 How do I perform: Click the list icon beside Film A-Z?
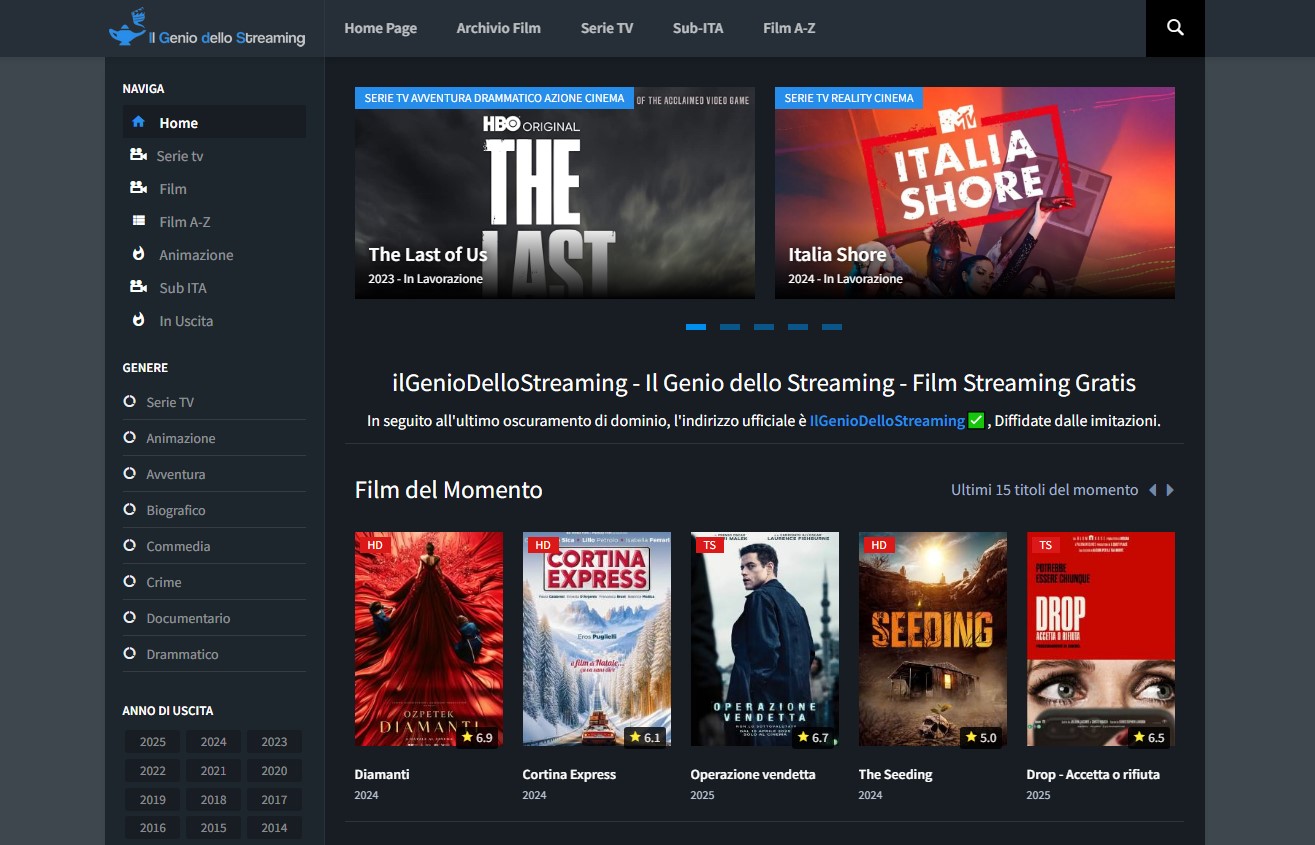point(139,221)
